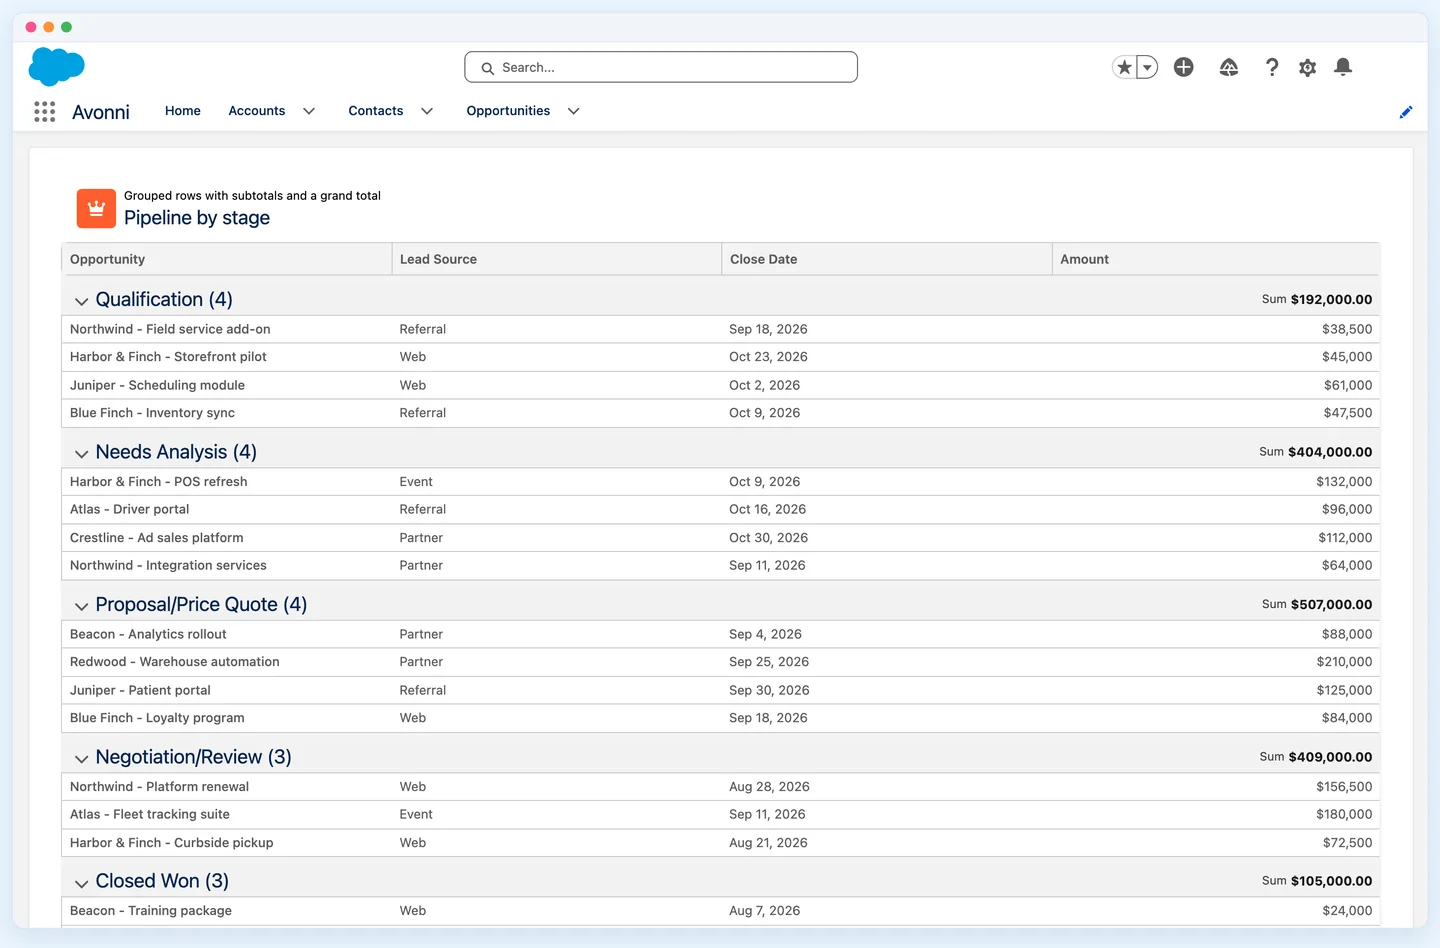Image resolution: width=1440 pixels, height=948 pixels.
Task: Open the Accounts tab
Action: (257, 111)
